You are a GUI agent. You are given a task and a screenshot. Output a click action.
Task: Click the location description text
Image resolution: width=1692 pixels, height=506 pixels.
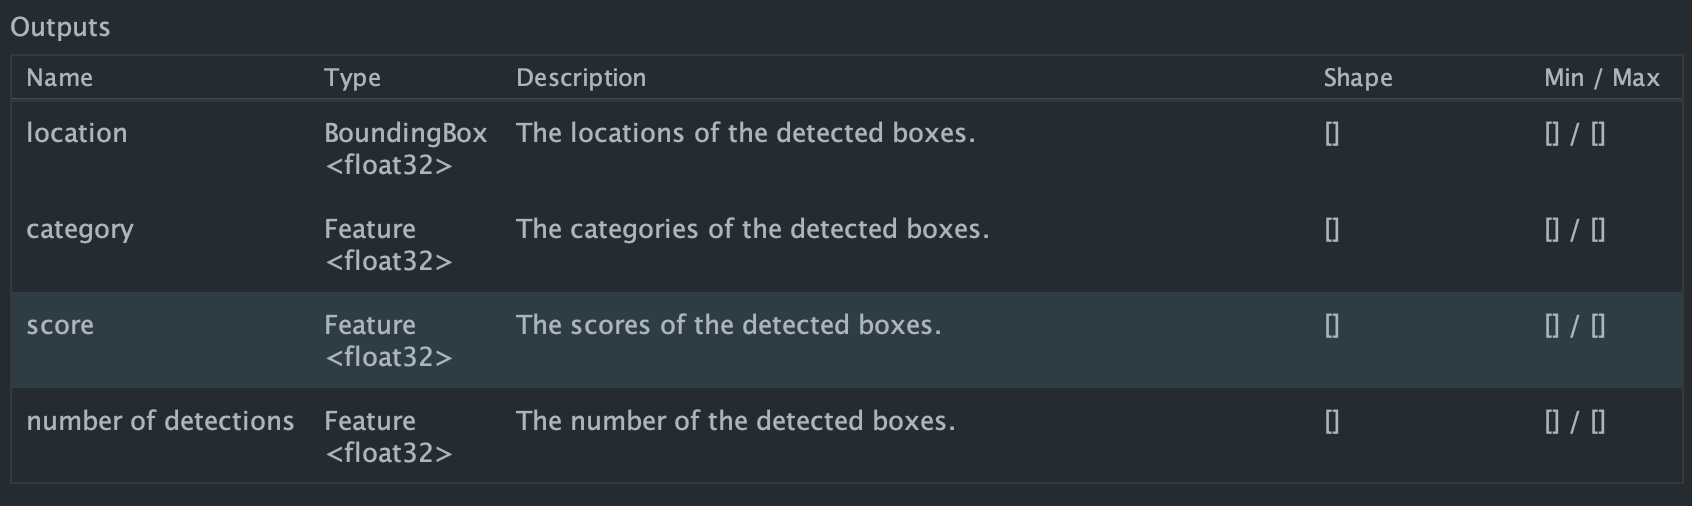(746, 133)
